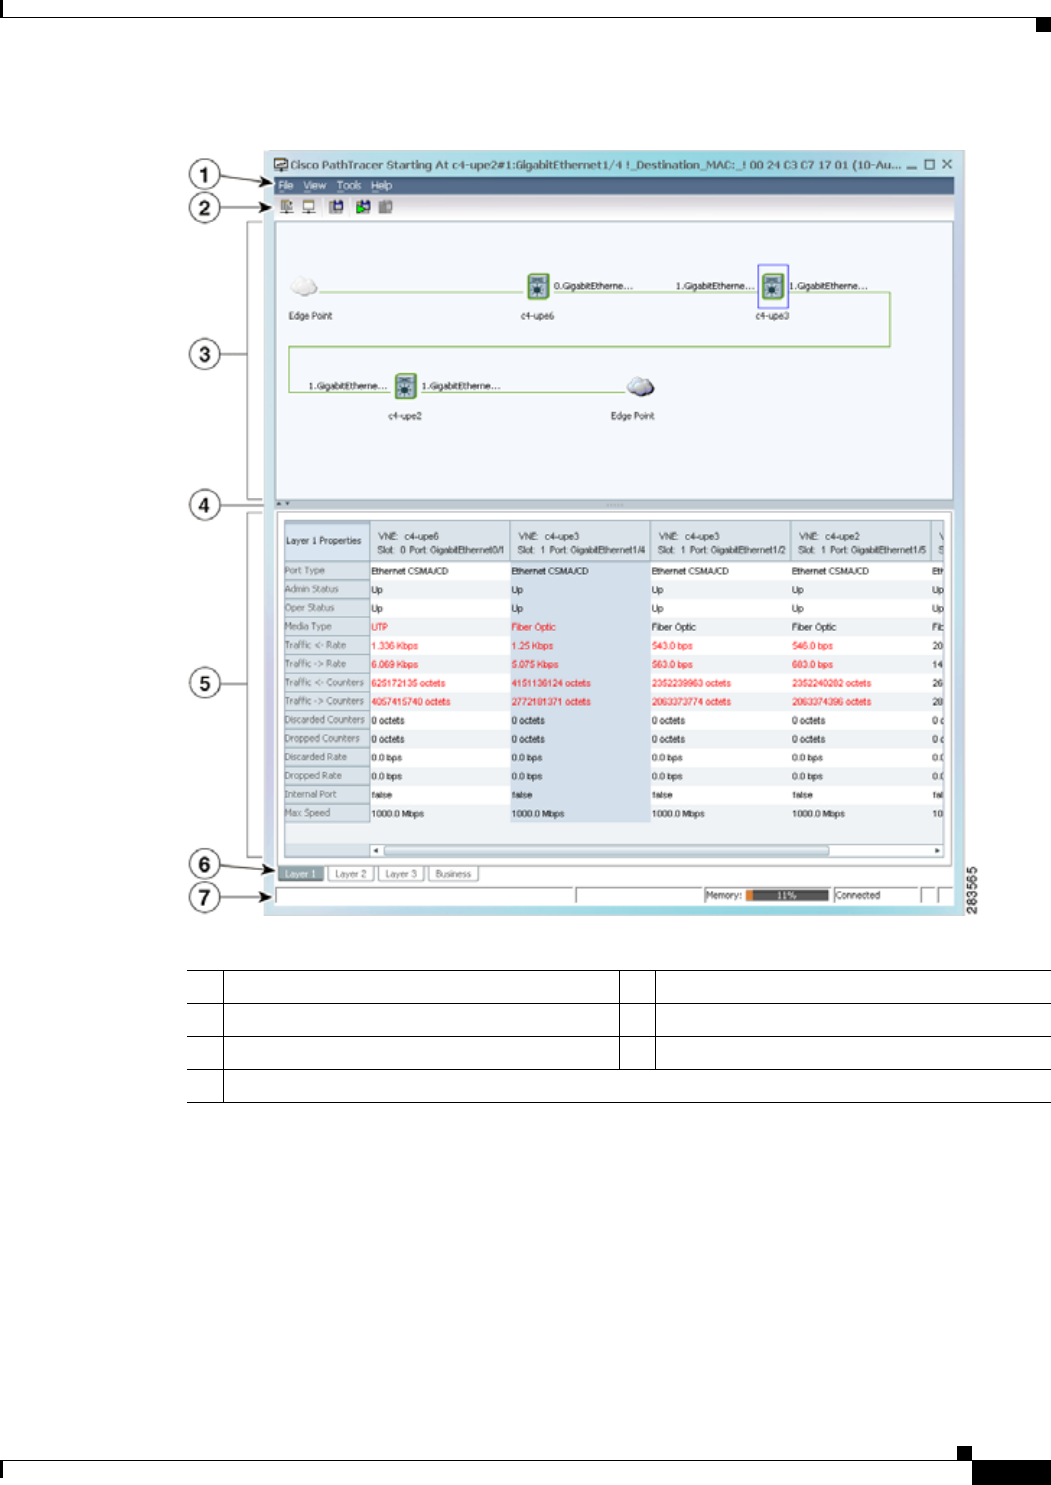Click the 2772181371 octets counter cell
Image resolution: width=1051 pixels, height=1485 pixels.
click(580, 702)
